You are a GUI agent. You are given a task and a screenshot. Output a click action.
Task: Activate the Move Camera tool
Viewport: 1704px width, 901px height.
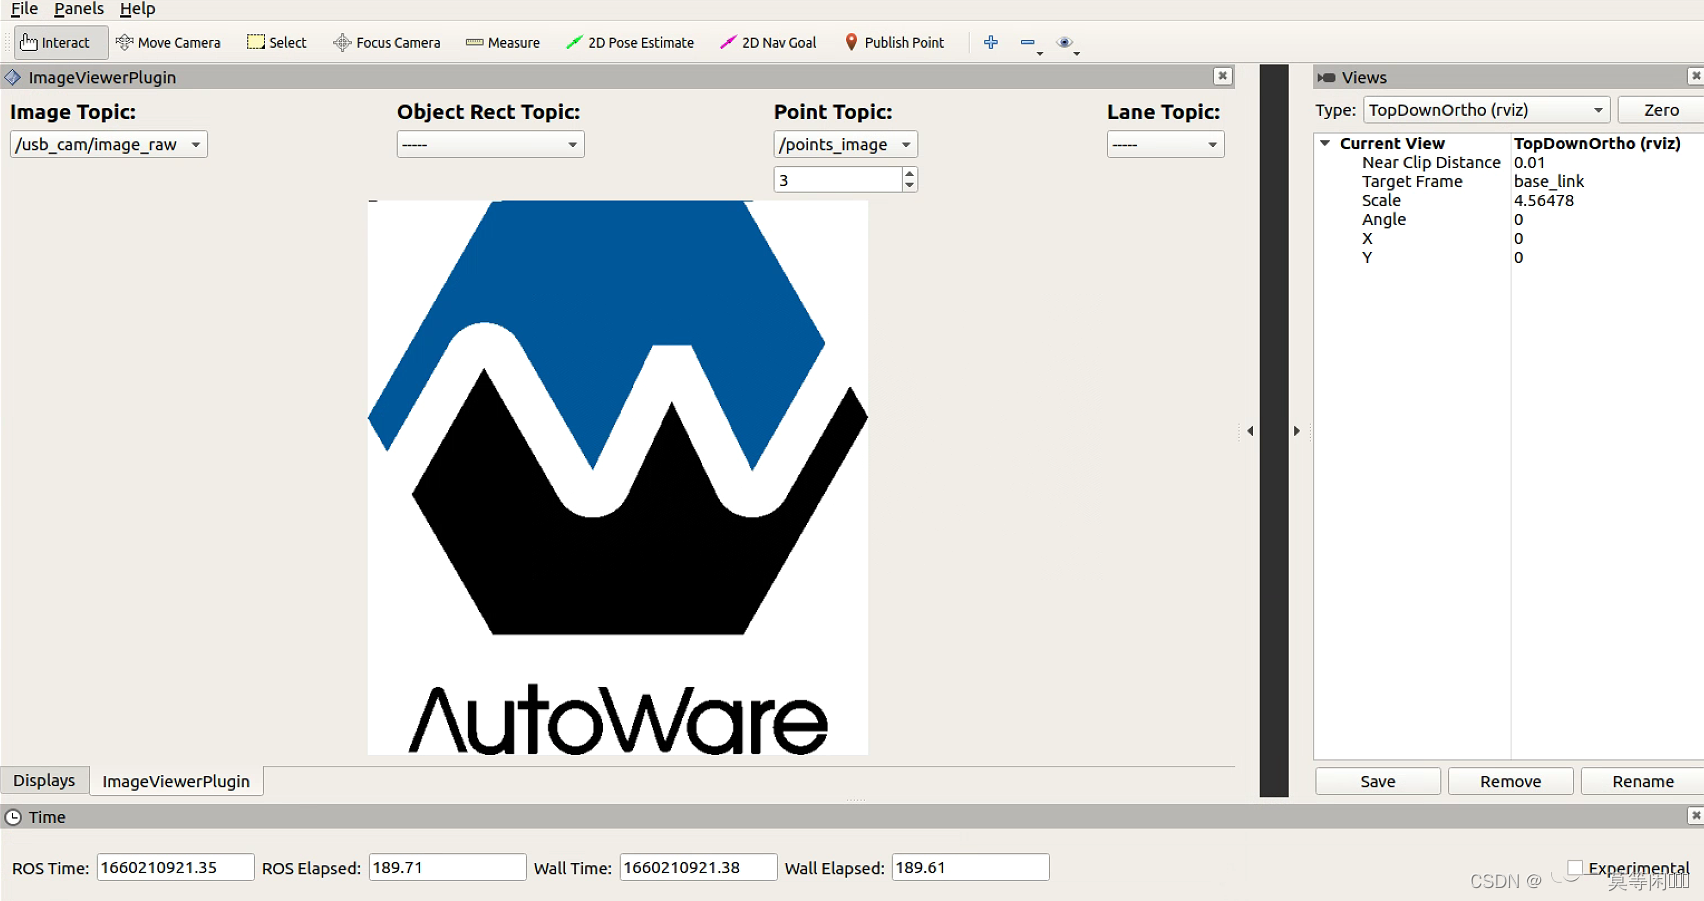pos(168,42)
